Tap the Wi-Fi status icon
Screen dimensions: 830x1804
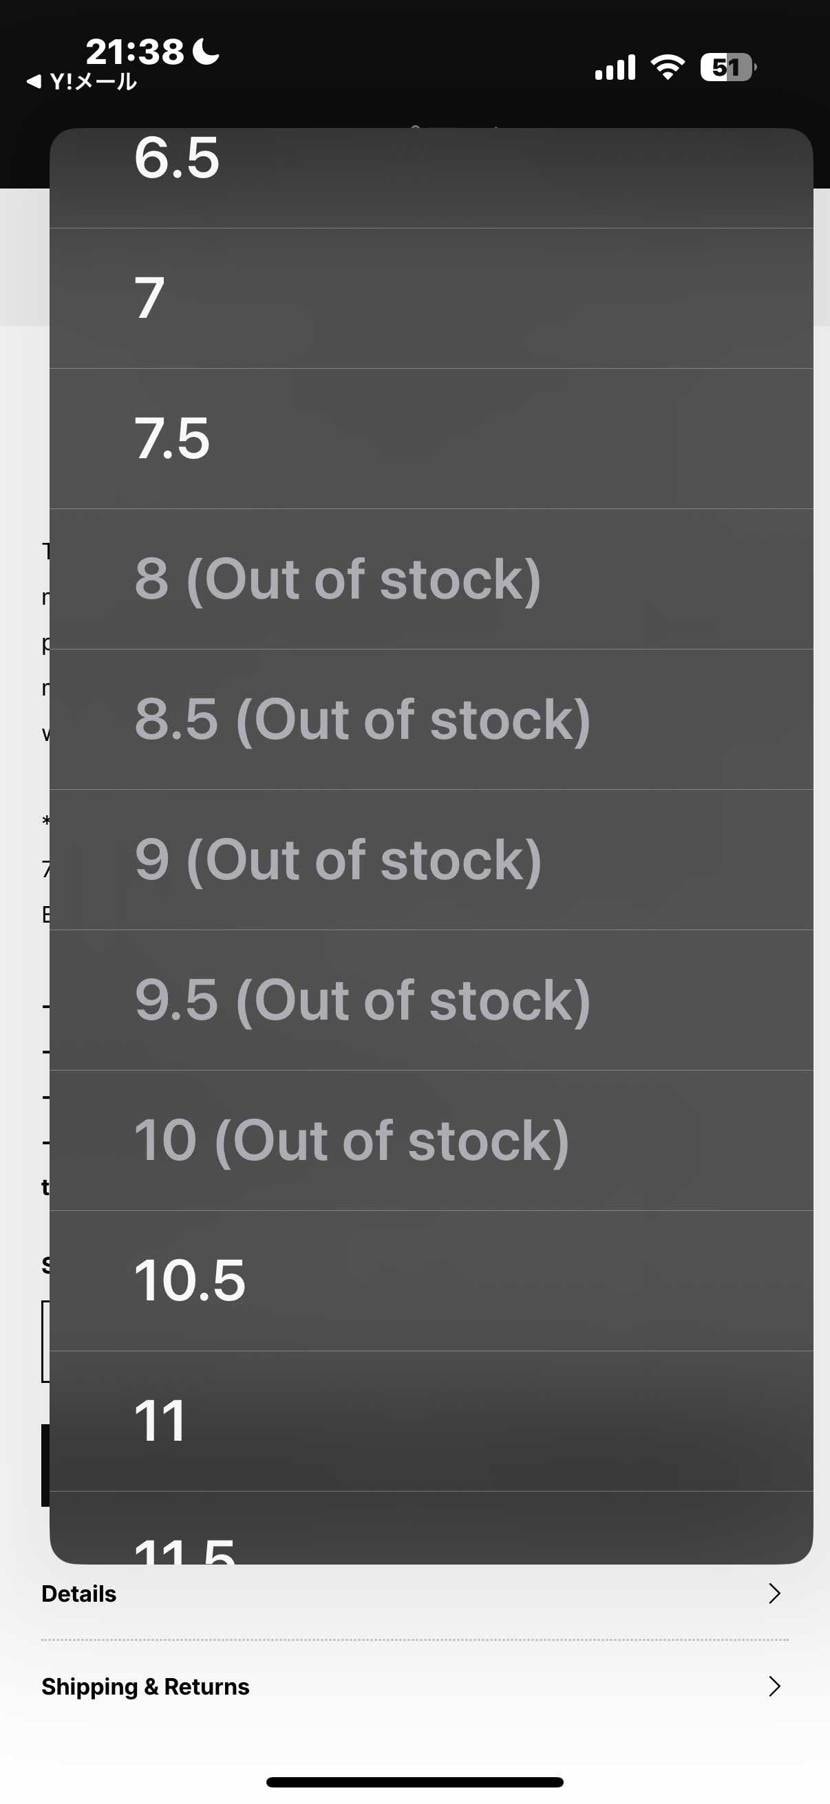667,67
